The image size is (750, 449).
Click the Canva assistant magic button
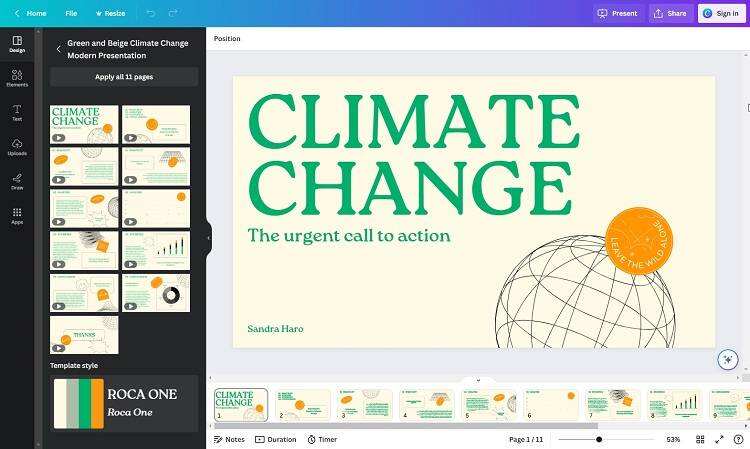pos(728,360)
